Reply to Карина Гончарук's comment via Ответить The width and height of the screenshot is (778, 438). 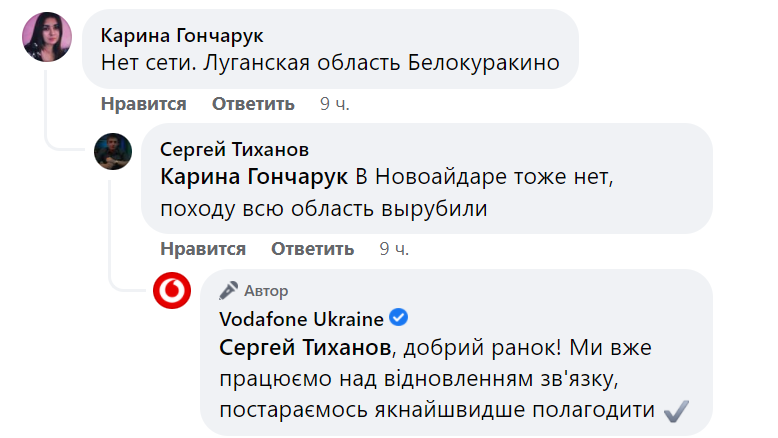point(253,104)
